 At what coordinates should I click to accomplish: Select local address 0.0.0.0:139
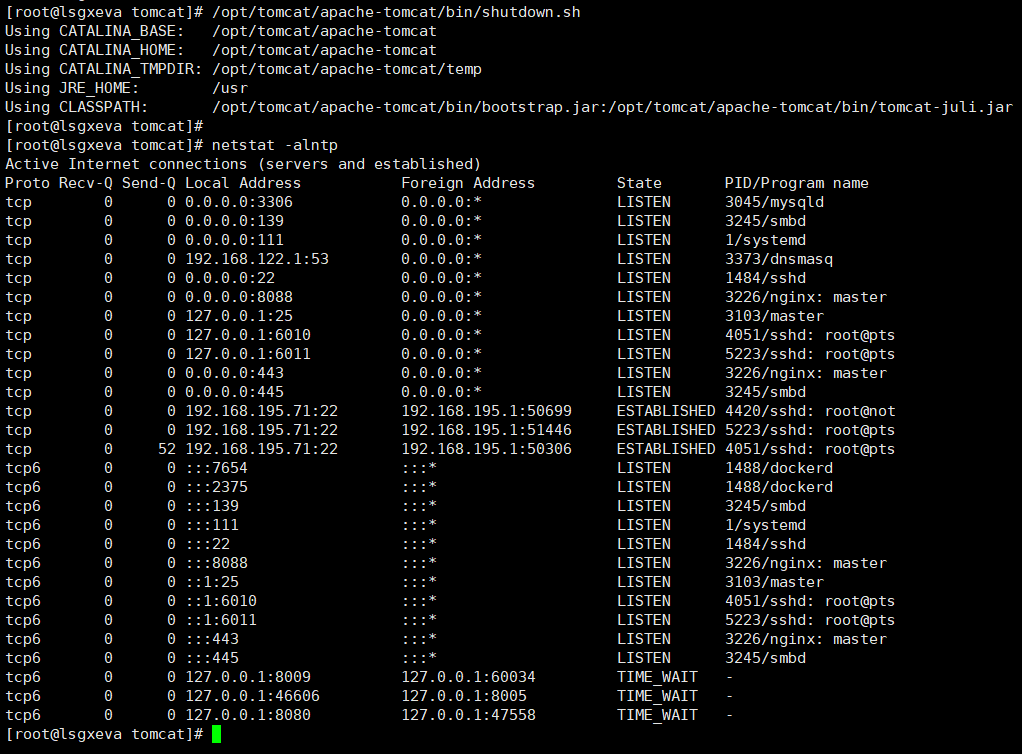[x=234, y=221]
